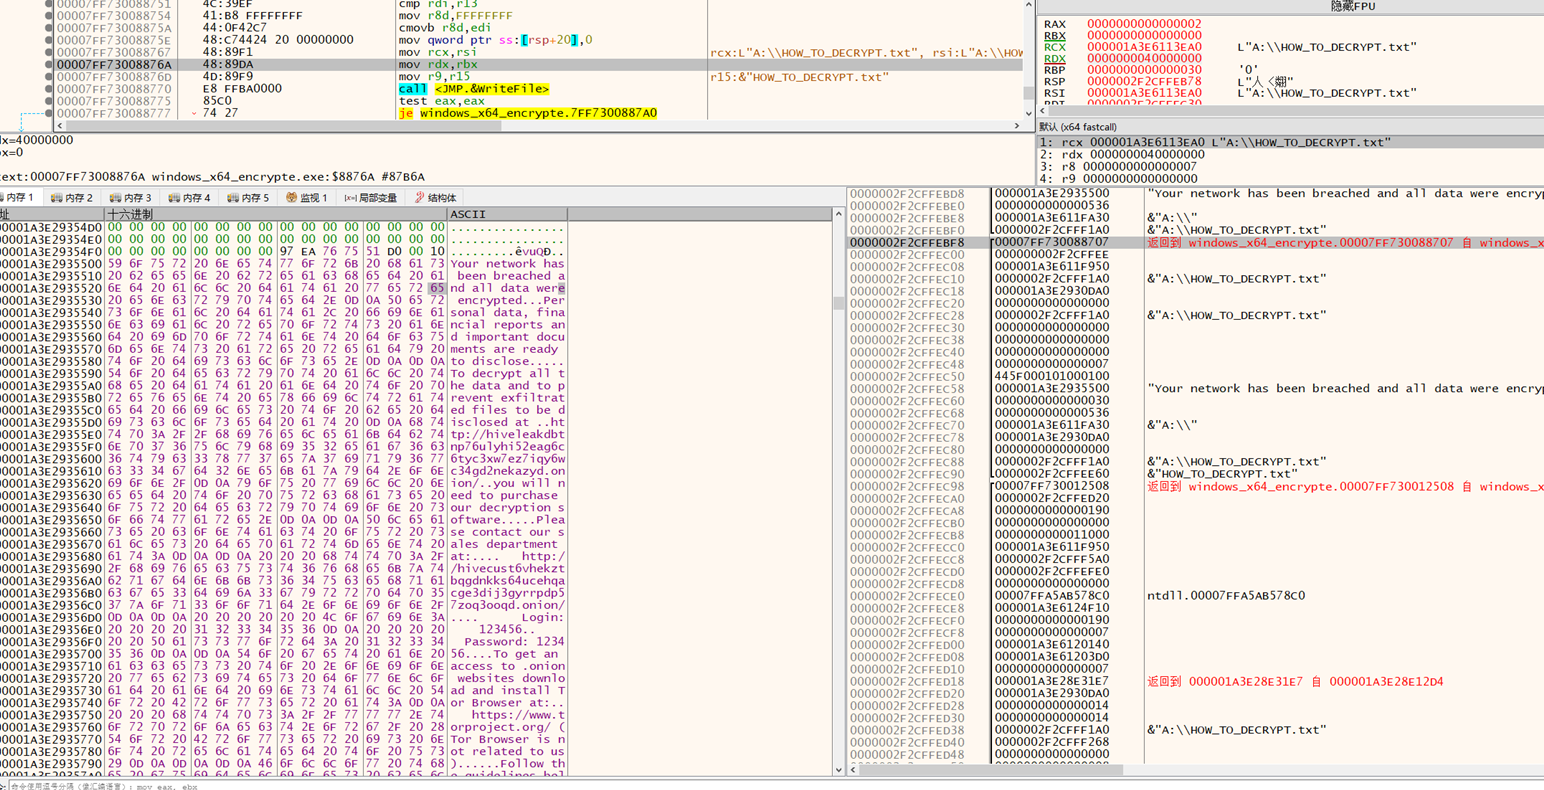This screenshot has height=790, width=1544.
Task: Click the watch icon on 监视 1 tab
Action: coord(289,197)
